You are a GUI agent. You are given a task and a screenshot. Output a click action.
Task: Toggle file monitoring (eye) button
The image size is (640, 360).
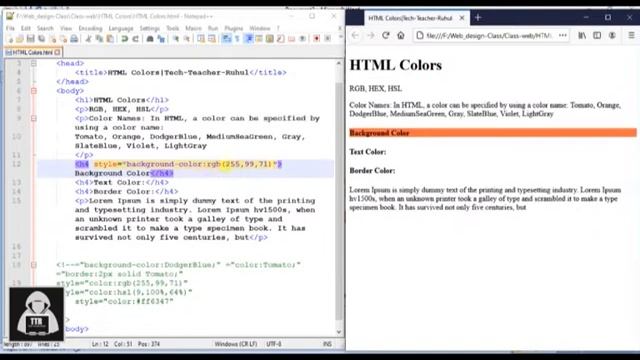point(302,39)
